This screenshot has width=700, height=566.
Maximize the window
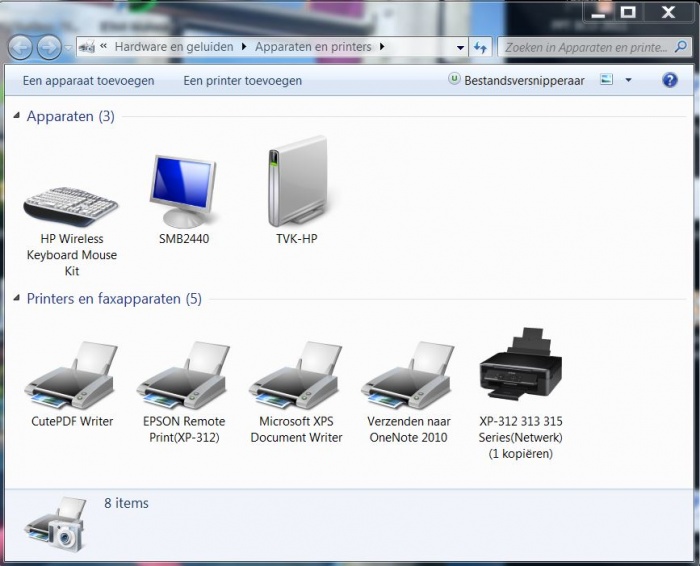coord(629,12)
